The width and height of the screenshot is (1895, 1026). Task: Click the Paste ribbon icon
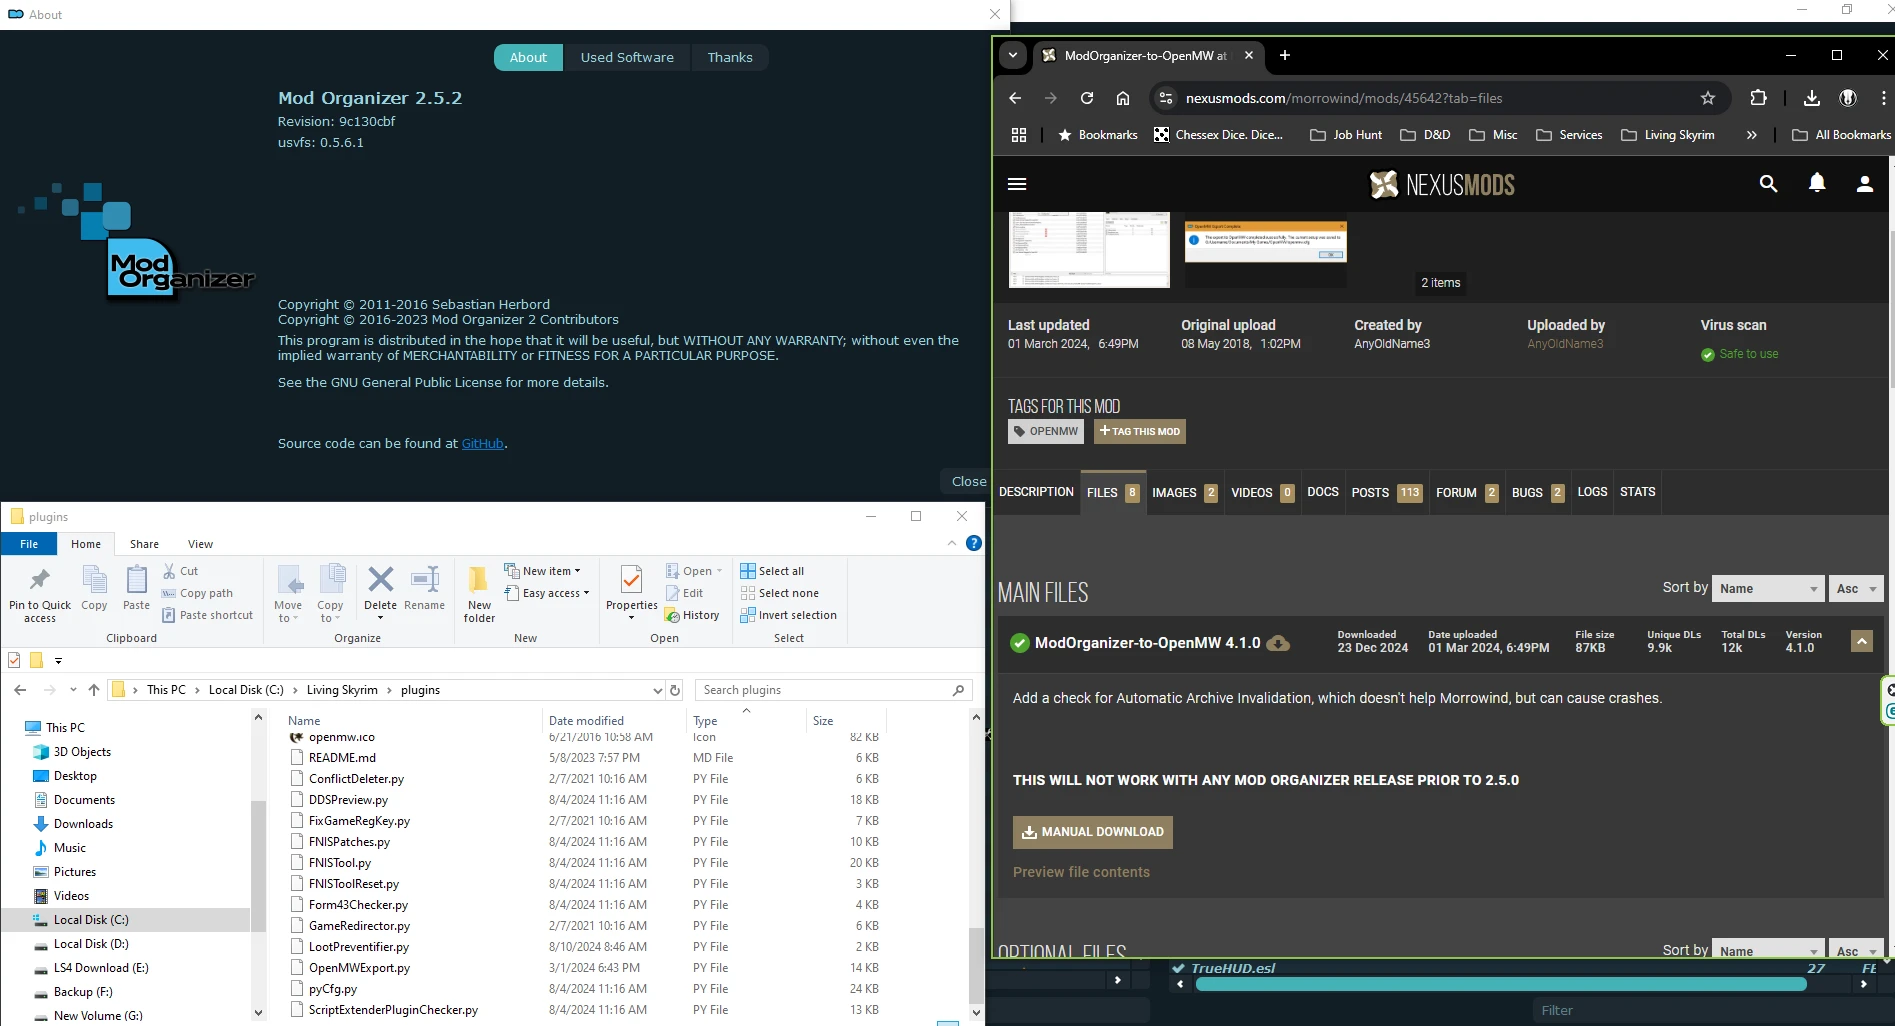[x=136, y=587]
